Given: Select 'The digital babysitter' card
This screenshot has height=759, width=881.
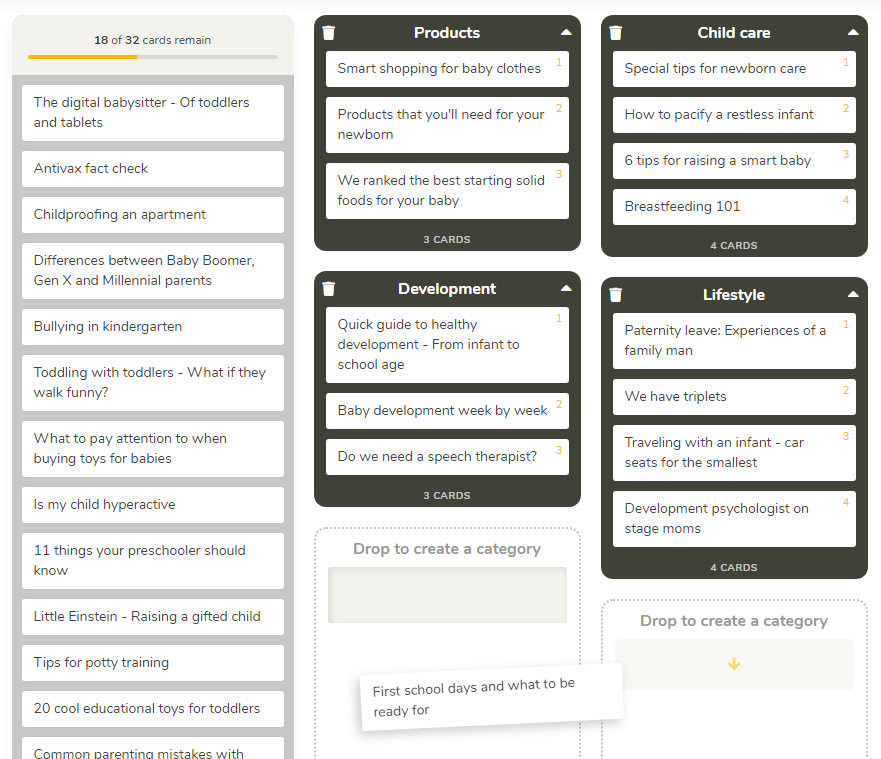Looking at the screenshot, I should [153, 113].
